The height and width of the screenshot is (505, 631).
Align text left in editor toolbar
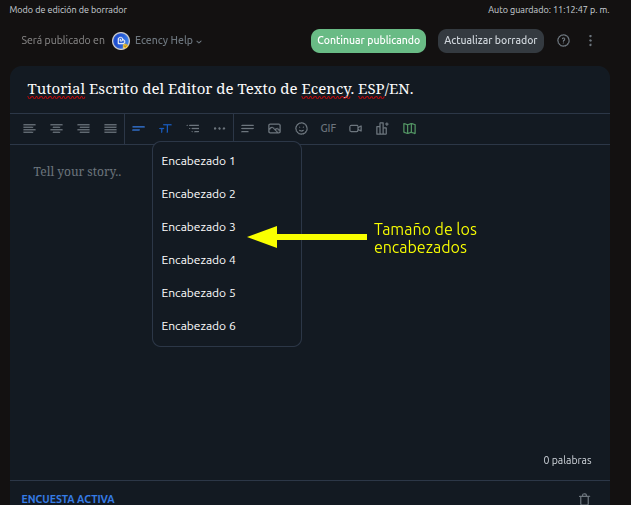click(x=29, y=129)
